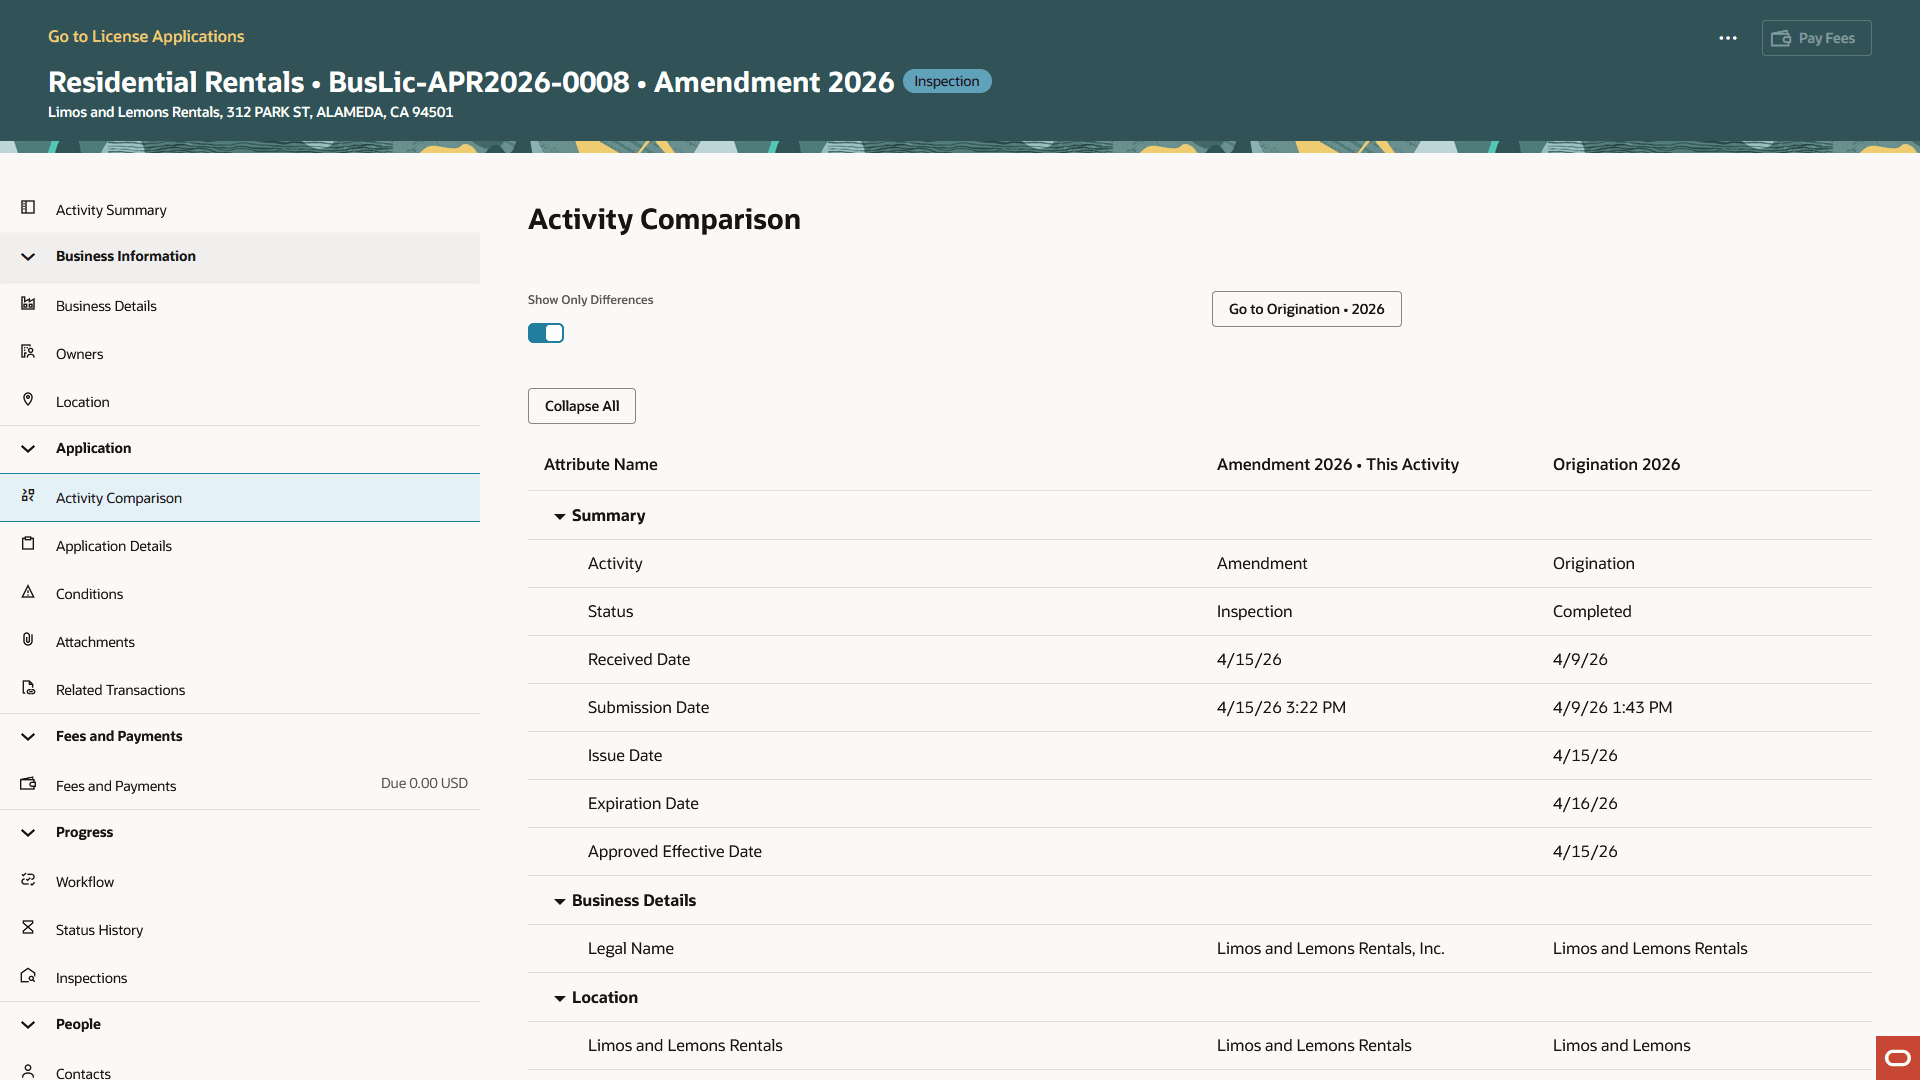Screen dimensions: 1920x1080
Task: Collapse the Location group triangle
Action: 560,999
